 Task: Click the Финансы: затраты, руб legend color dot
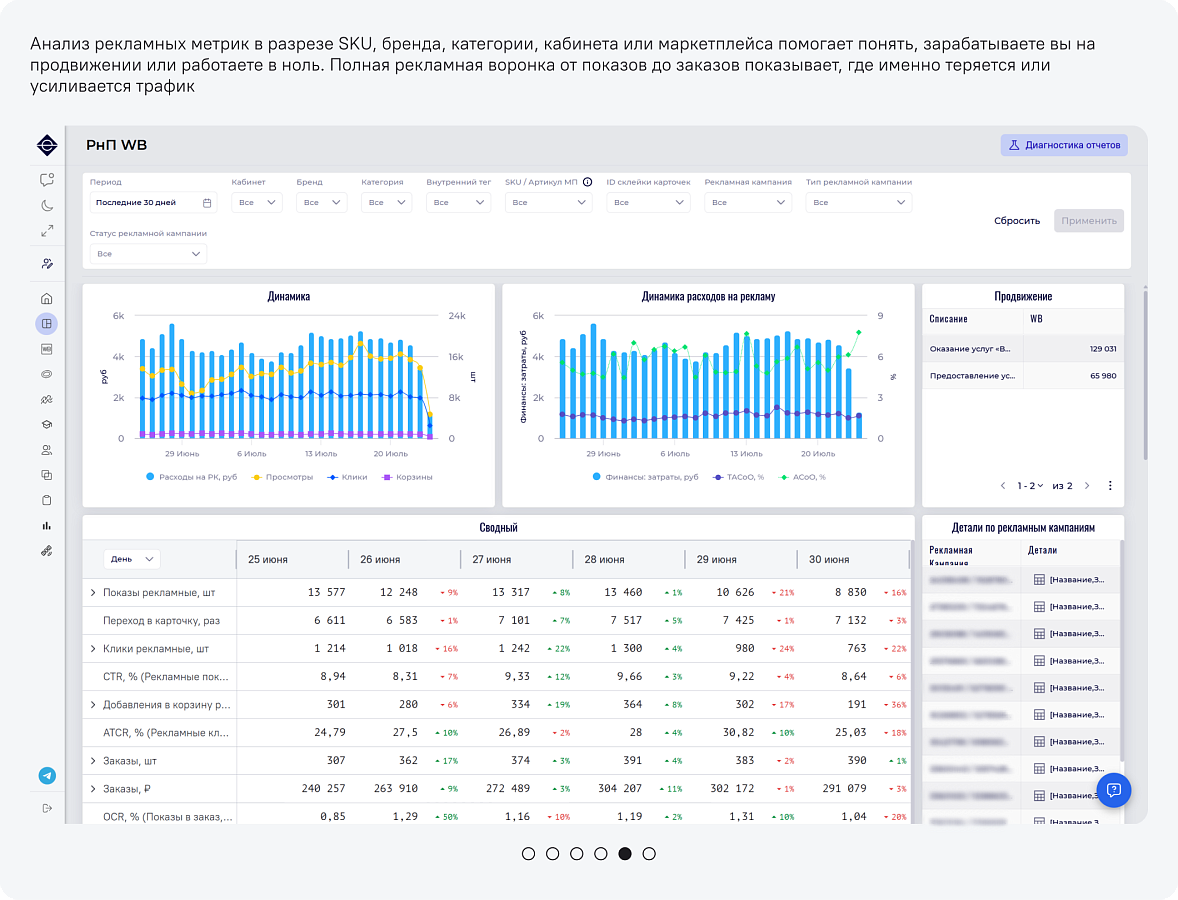[x=597, y=477]
